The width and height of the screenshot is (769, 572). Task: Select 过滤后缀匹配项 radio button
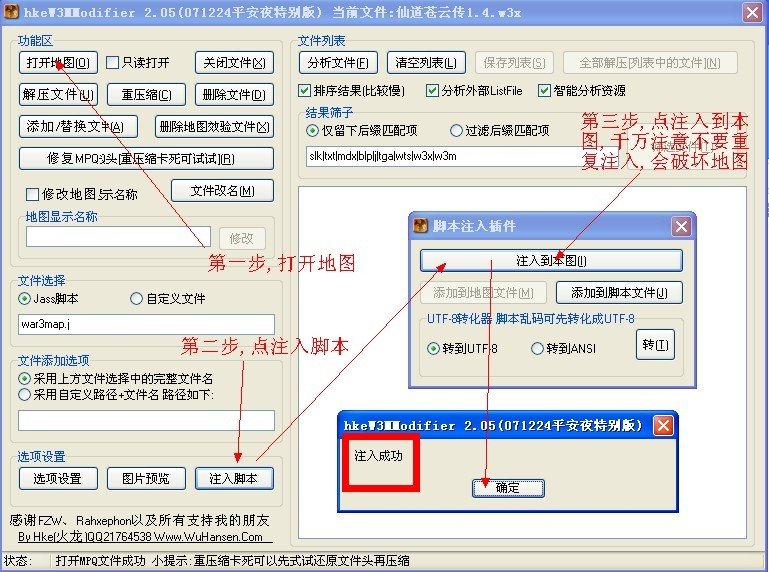tap(456, 130)
